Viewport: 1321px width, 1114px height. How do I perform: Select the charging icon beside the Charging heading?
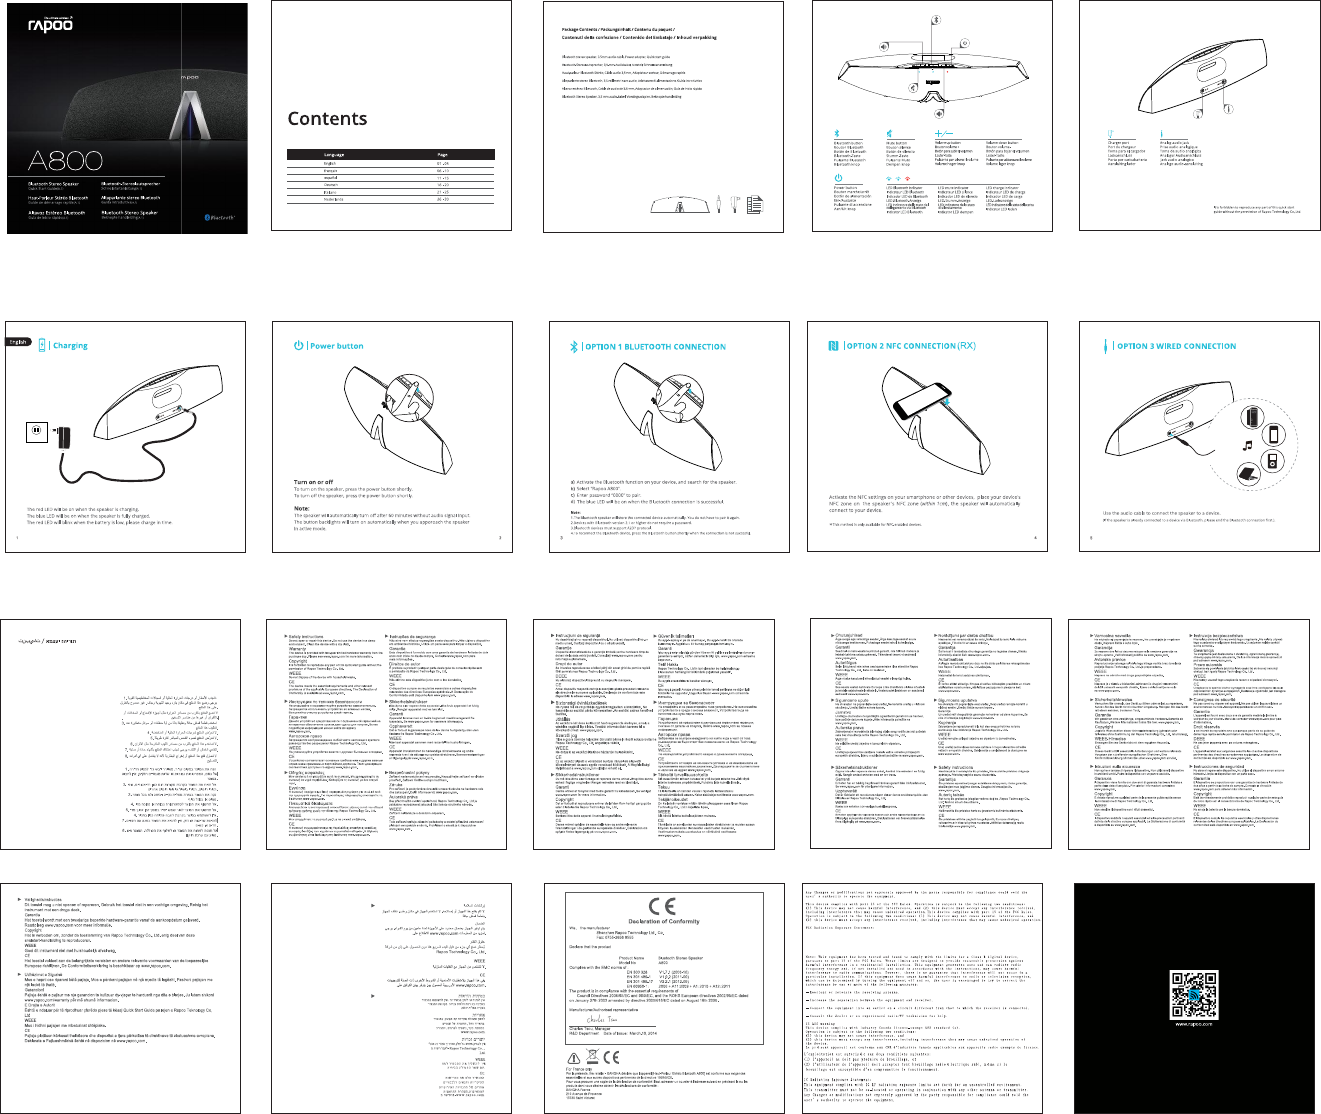point(42,346)
